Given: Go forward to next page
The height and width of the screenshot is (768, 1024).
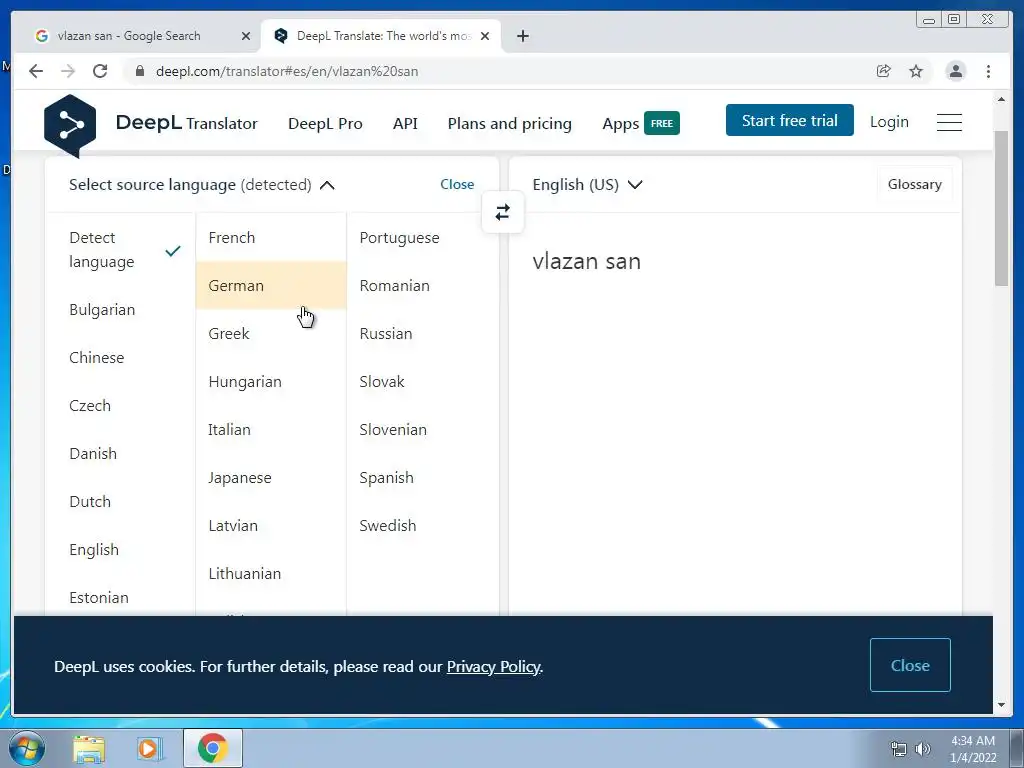Looking at the screenshot, I should (68, 71).
